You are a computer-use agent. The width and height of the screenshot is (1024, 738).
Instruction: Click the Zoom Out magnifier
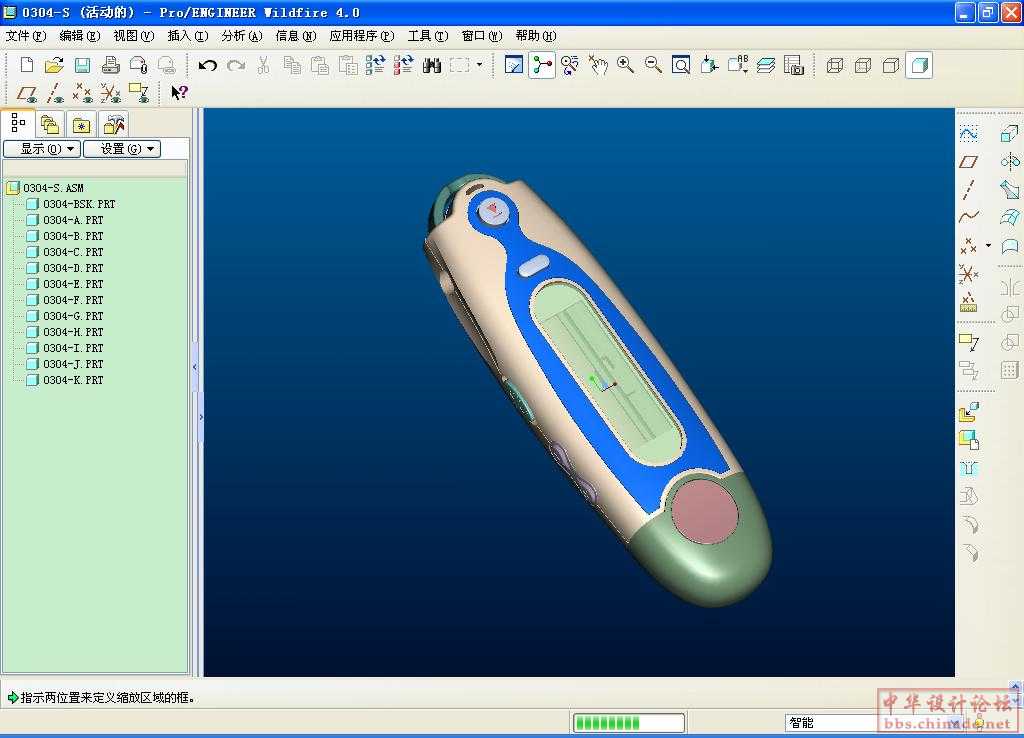654,65
